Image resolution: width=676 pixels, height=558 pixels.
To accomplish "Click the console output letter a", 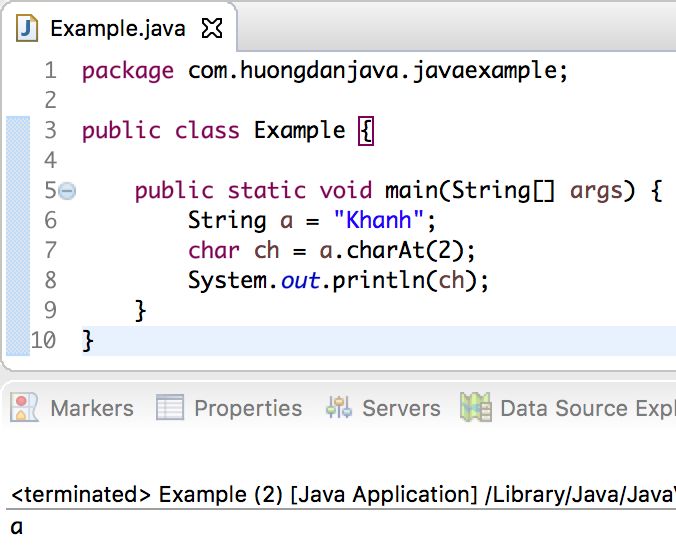I will [x=17, y=527].
